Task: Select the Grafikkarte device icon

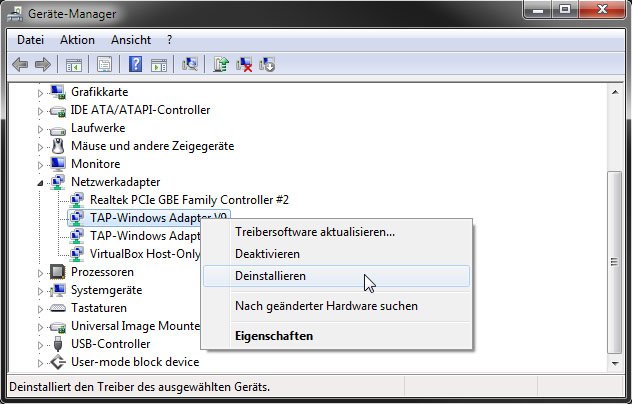Action: pyautogui.click(x=58, y=92)
